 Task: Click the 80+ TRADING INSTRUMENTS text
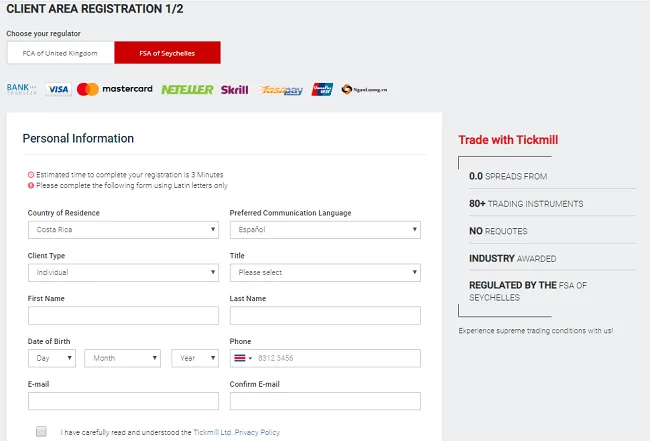click(526, 204)
